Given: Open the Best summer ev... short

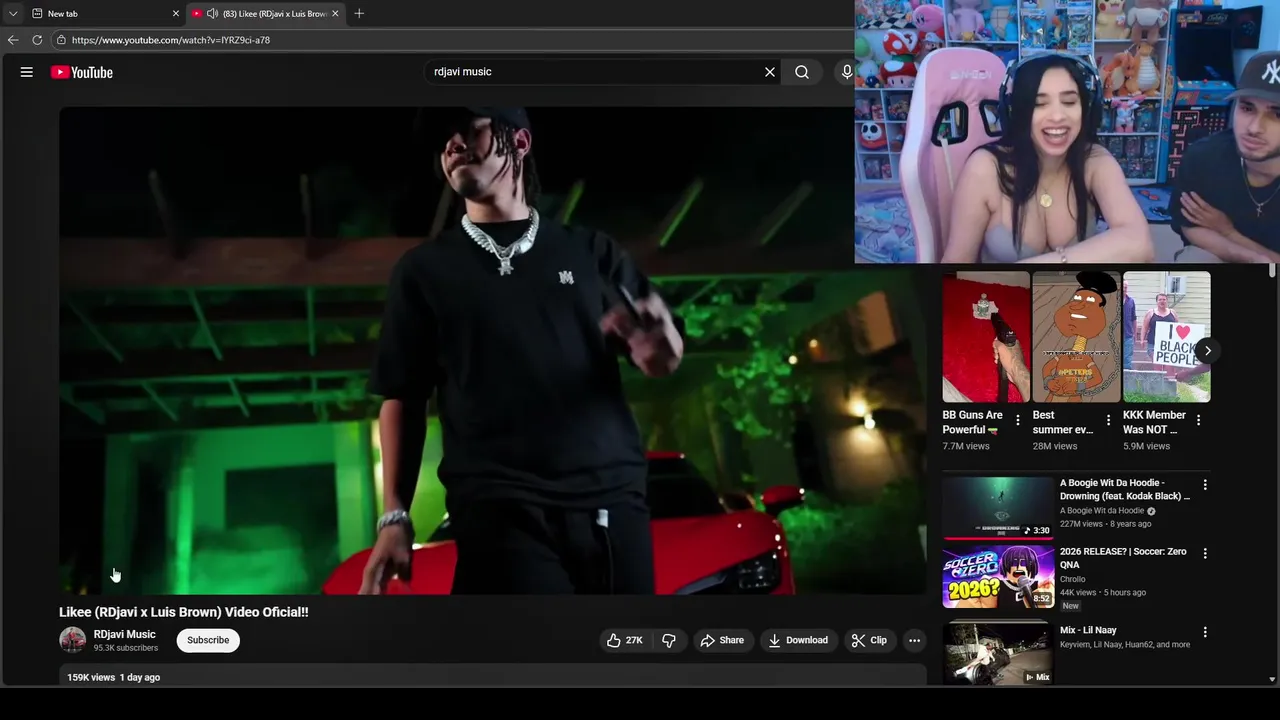Looking at the screenshot, I should [x=1076, y=337].
